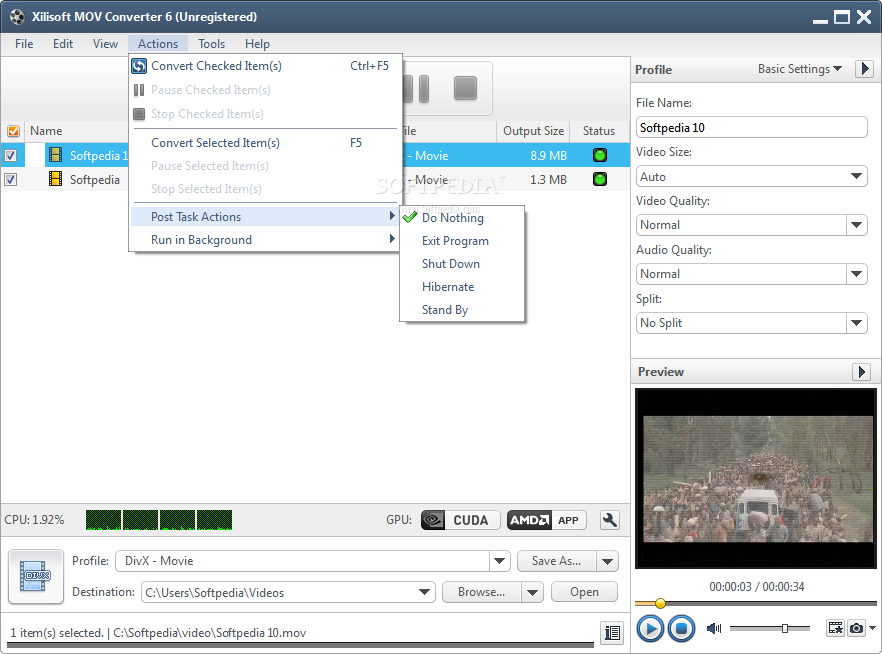Click the preview seek slider thumb
882x654 pixels.
660,603
